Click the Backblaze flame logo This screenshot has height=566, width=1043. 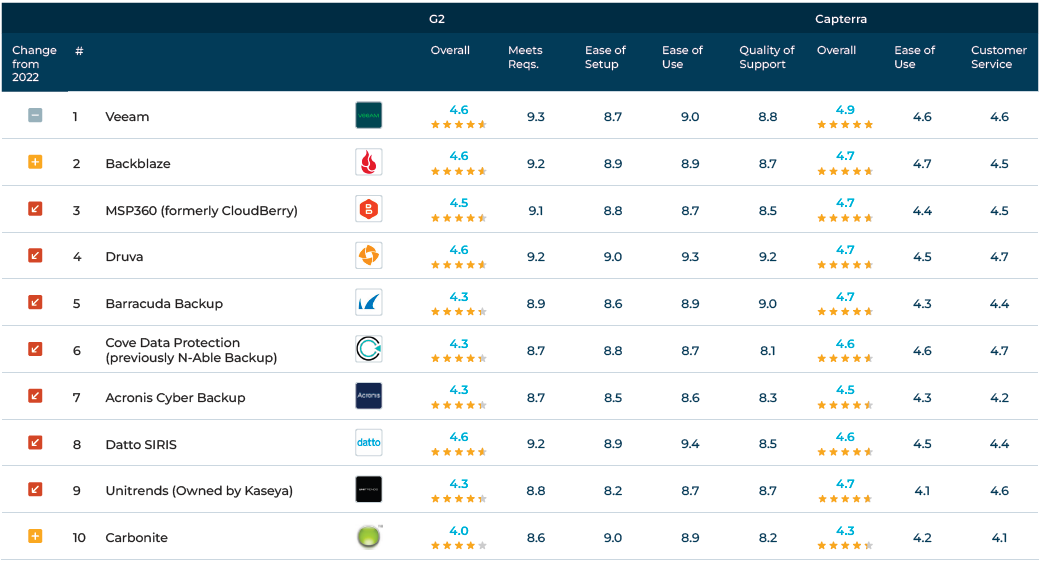coord(368,163)
